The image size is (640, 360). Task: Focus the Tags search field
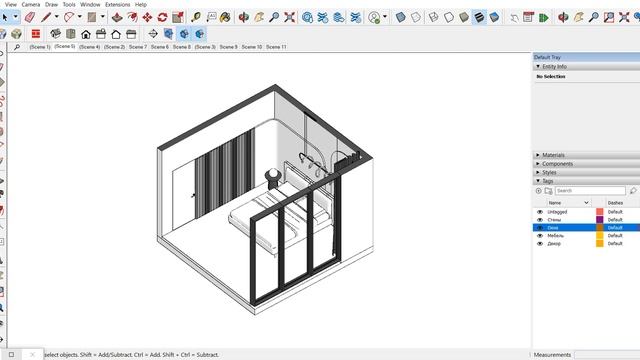tap(590, 191)
